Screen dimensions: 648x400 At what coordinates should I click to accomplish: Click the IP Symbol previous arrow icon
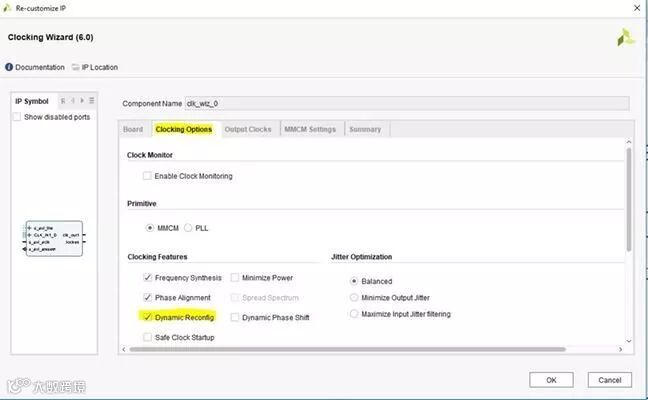click(x=73, y=101)
